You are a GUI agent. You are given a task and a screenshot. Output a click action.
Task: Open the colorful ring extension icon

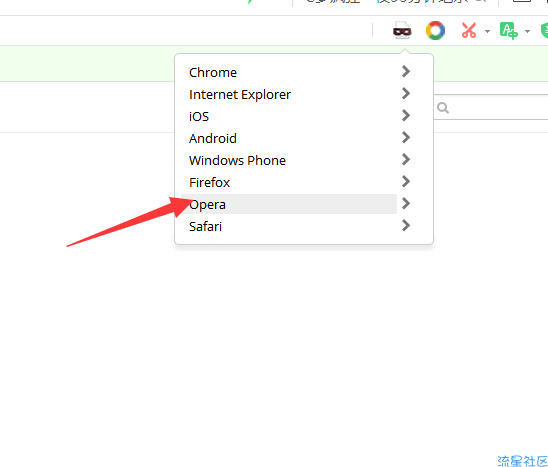[435, 30]
